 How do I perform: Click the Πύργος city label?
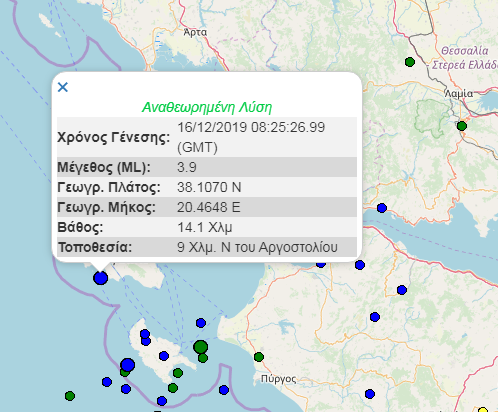point(278,379)
